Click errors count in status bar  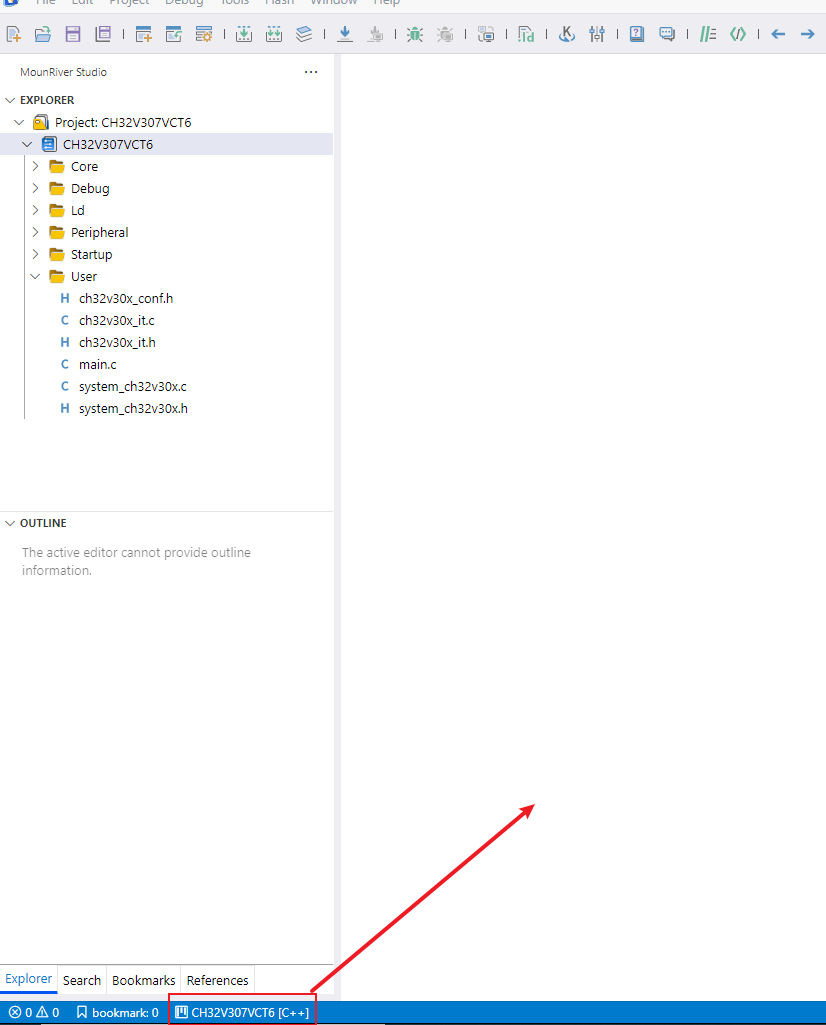pos(20,1013)
